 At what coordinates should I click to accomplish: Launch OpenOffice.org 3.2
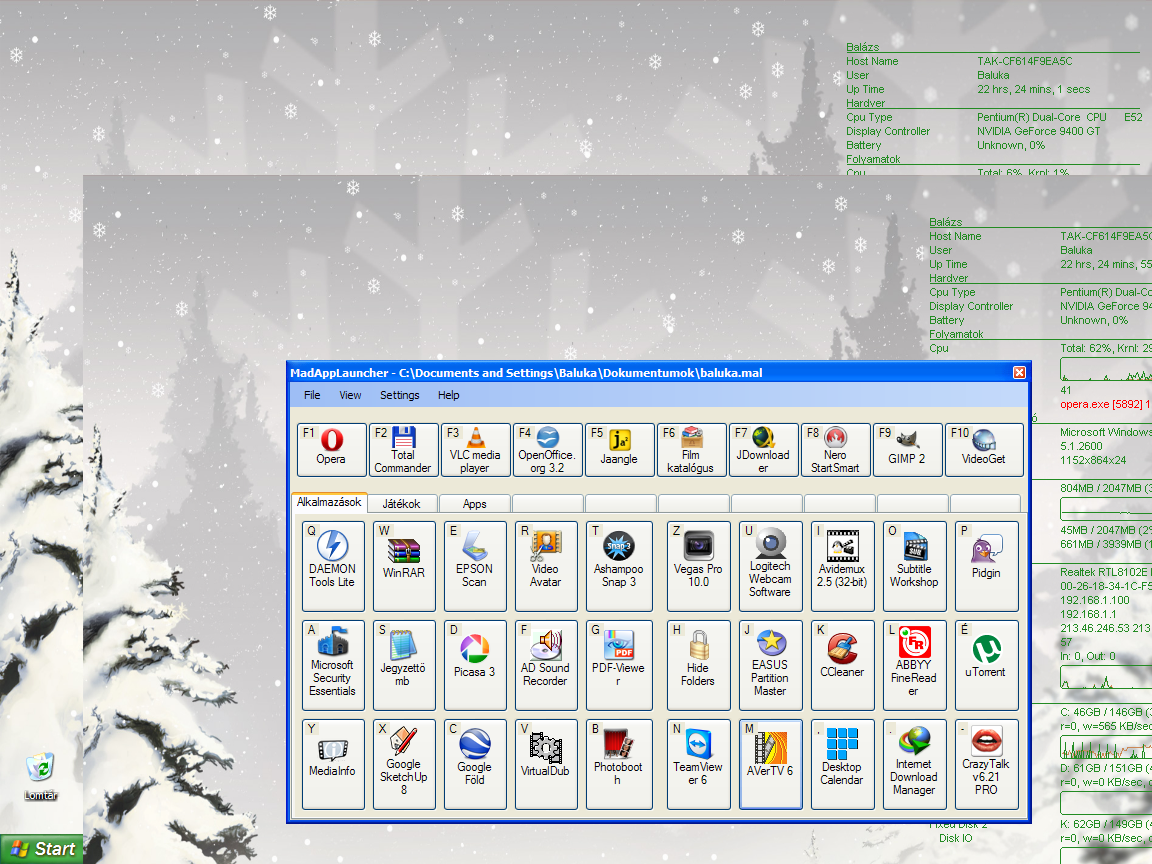(547, 450)
